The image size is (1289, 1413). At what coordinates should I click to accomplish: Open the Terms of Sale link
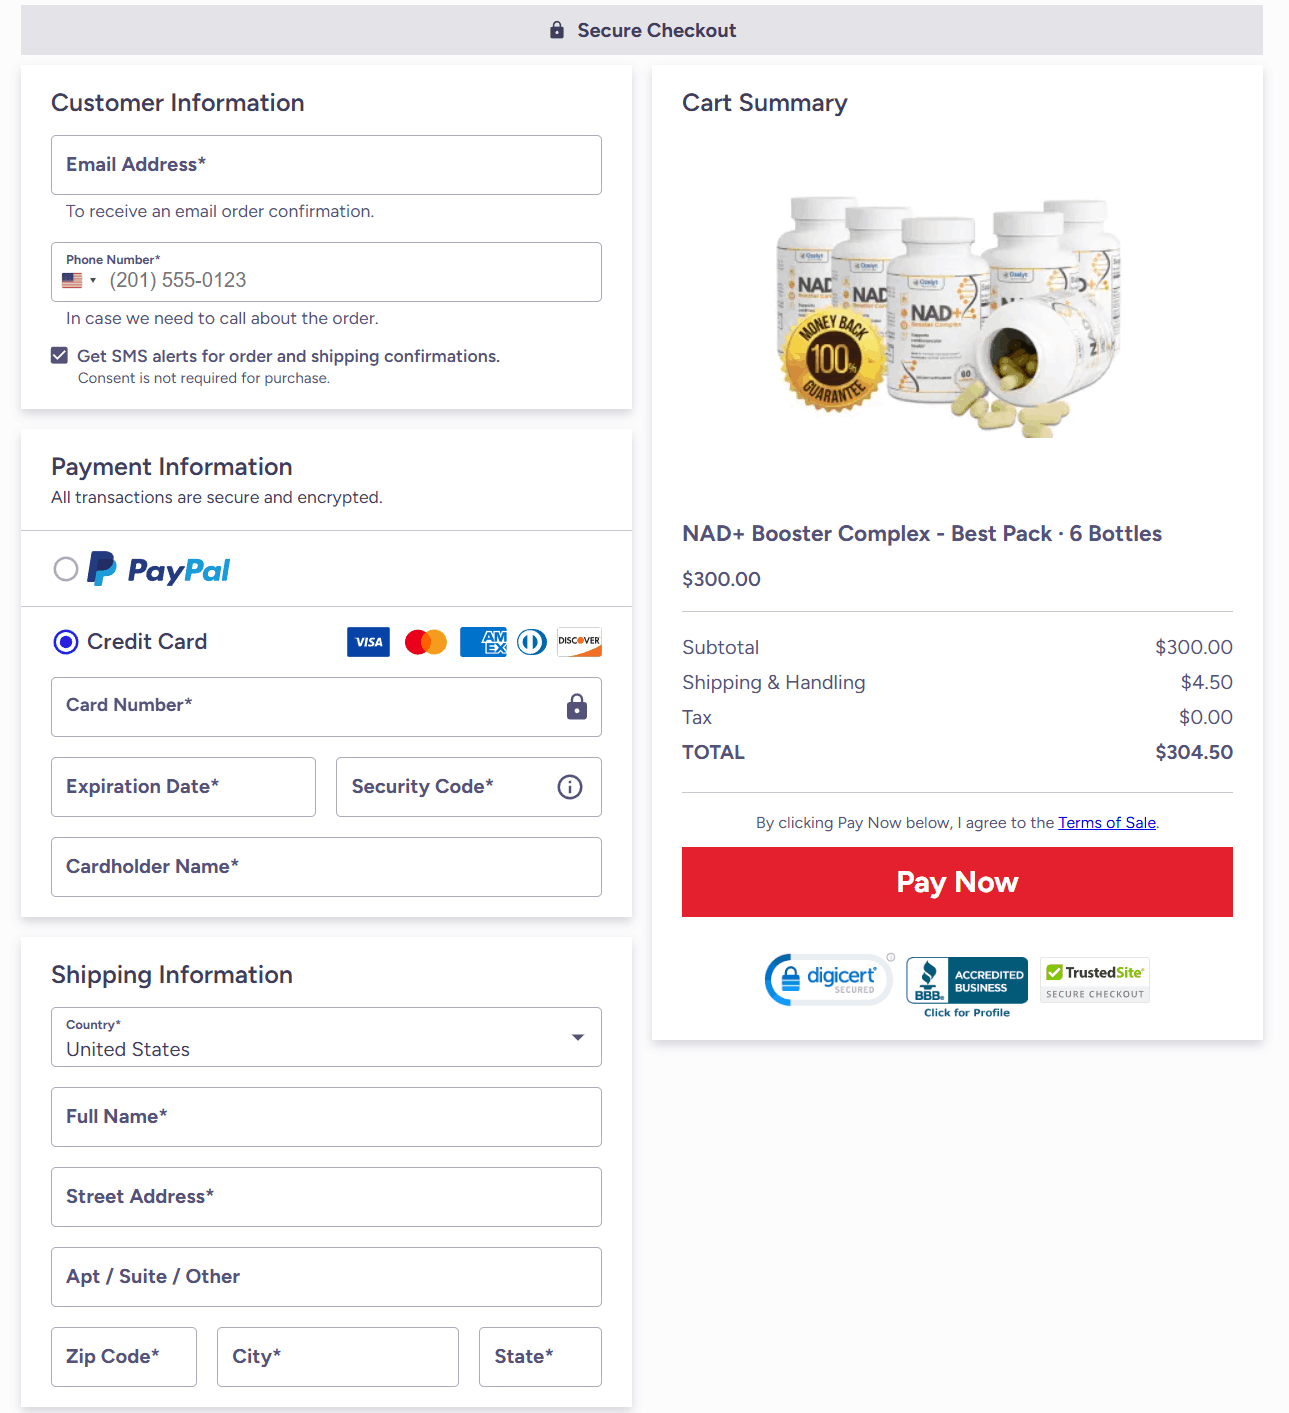(x=1107, y=823)
